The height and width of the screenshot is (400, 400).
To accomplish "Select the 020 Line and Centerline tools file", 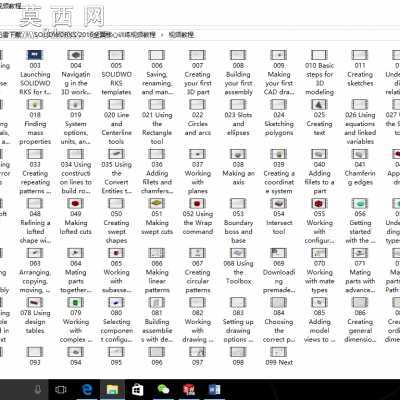I will coord(116,123).
